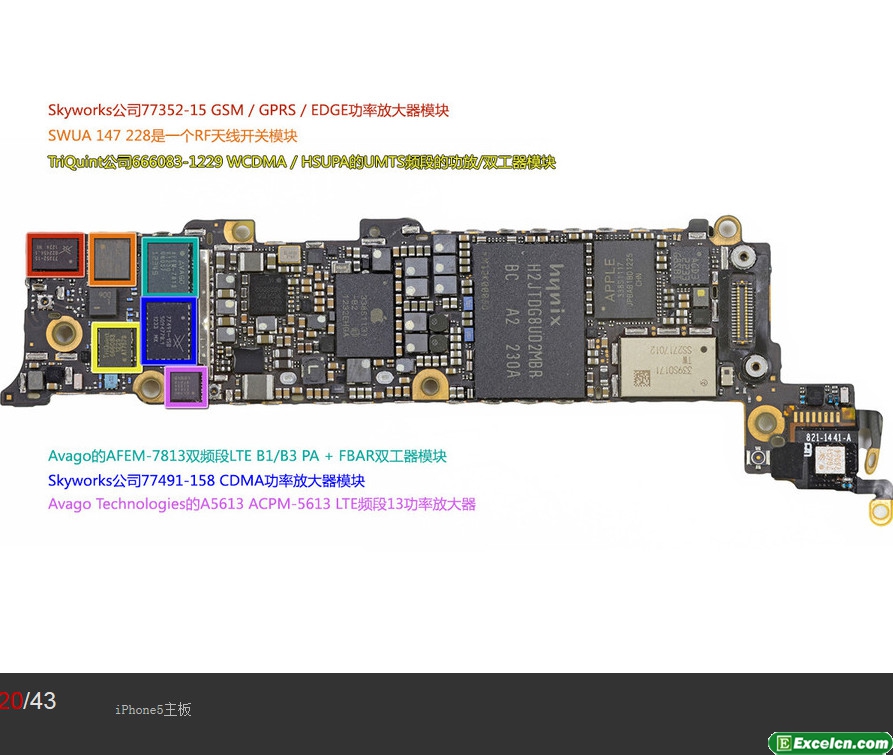The width and height of the screenshot is (893, 755).
Task: Click the yellow TriQuint 666083-1229 caption
Action: (301, 162)
